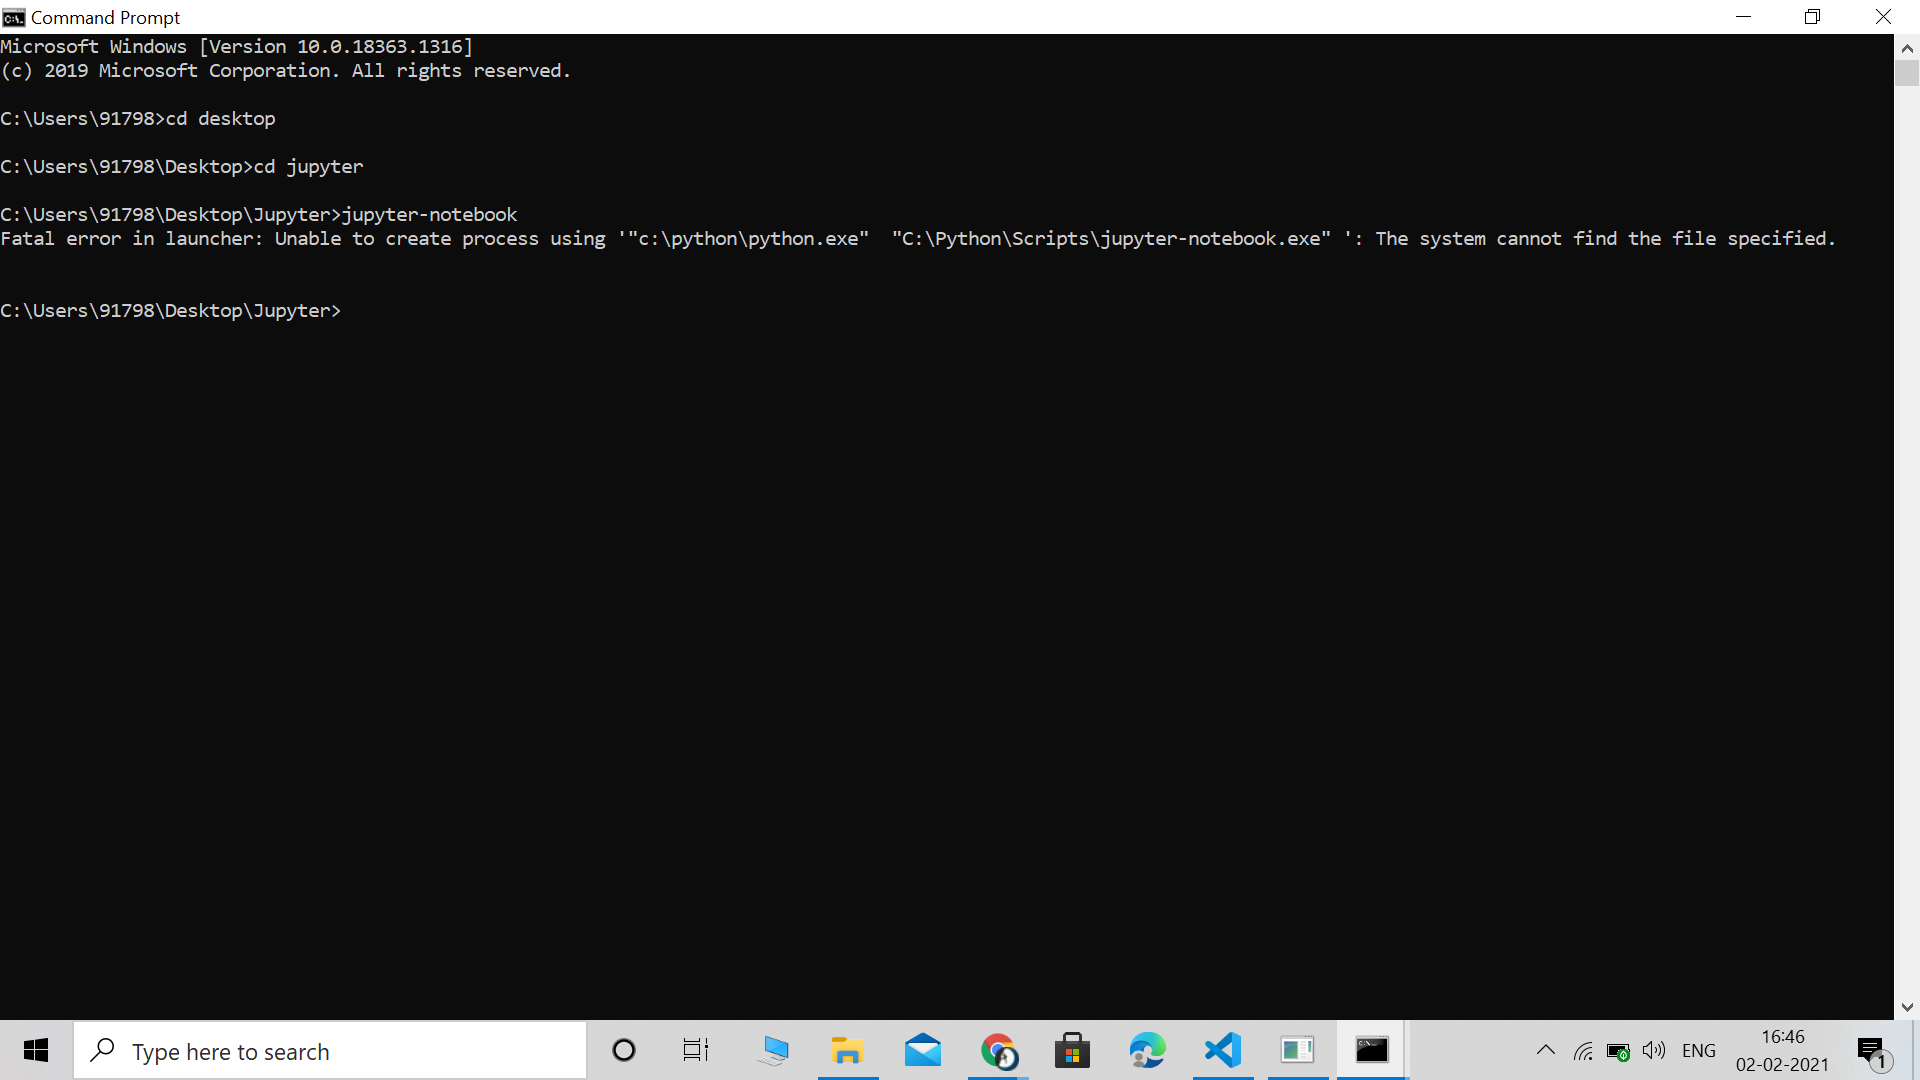
Task: Click the Command Prompt taskbar icon
Action: [x=1371, y=1051]
